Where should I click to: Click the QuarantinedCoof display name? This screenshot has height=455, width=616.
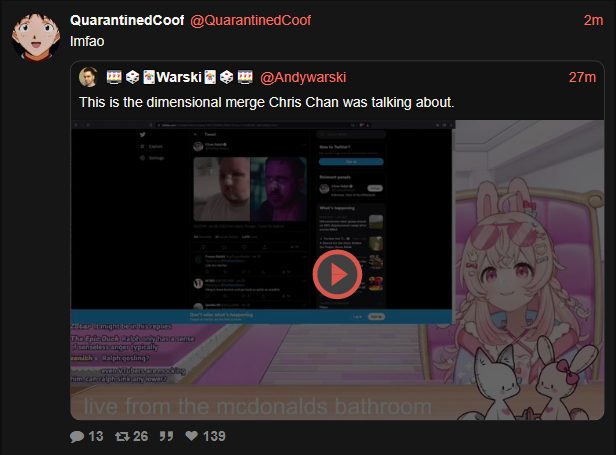[x=127, y=20]
